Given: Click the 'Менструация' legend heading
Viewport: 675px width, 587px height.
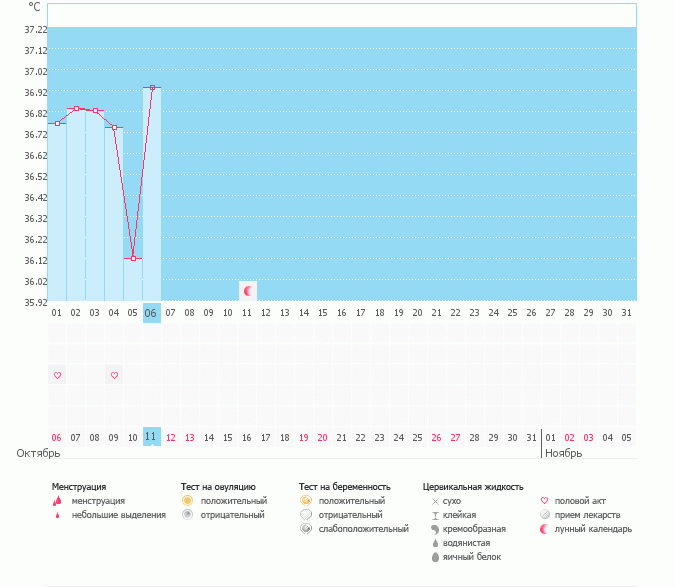Looking at the screenshot, I should (79, 487).
